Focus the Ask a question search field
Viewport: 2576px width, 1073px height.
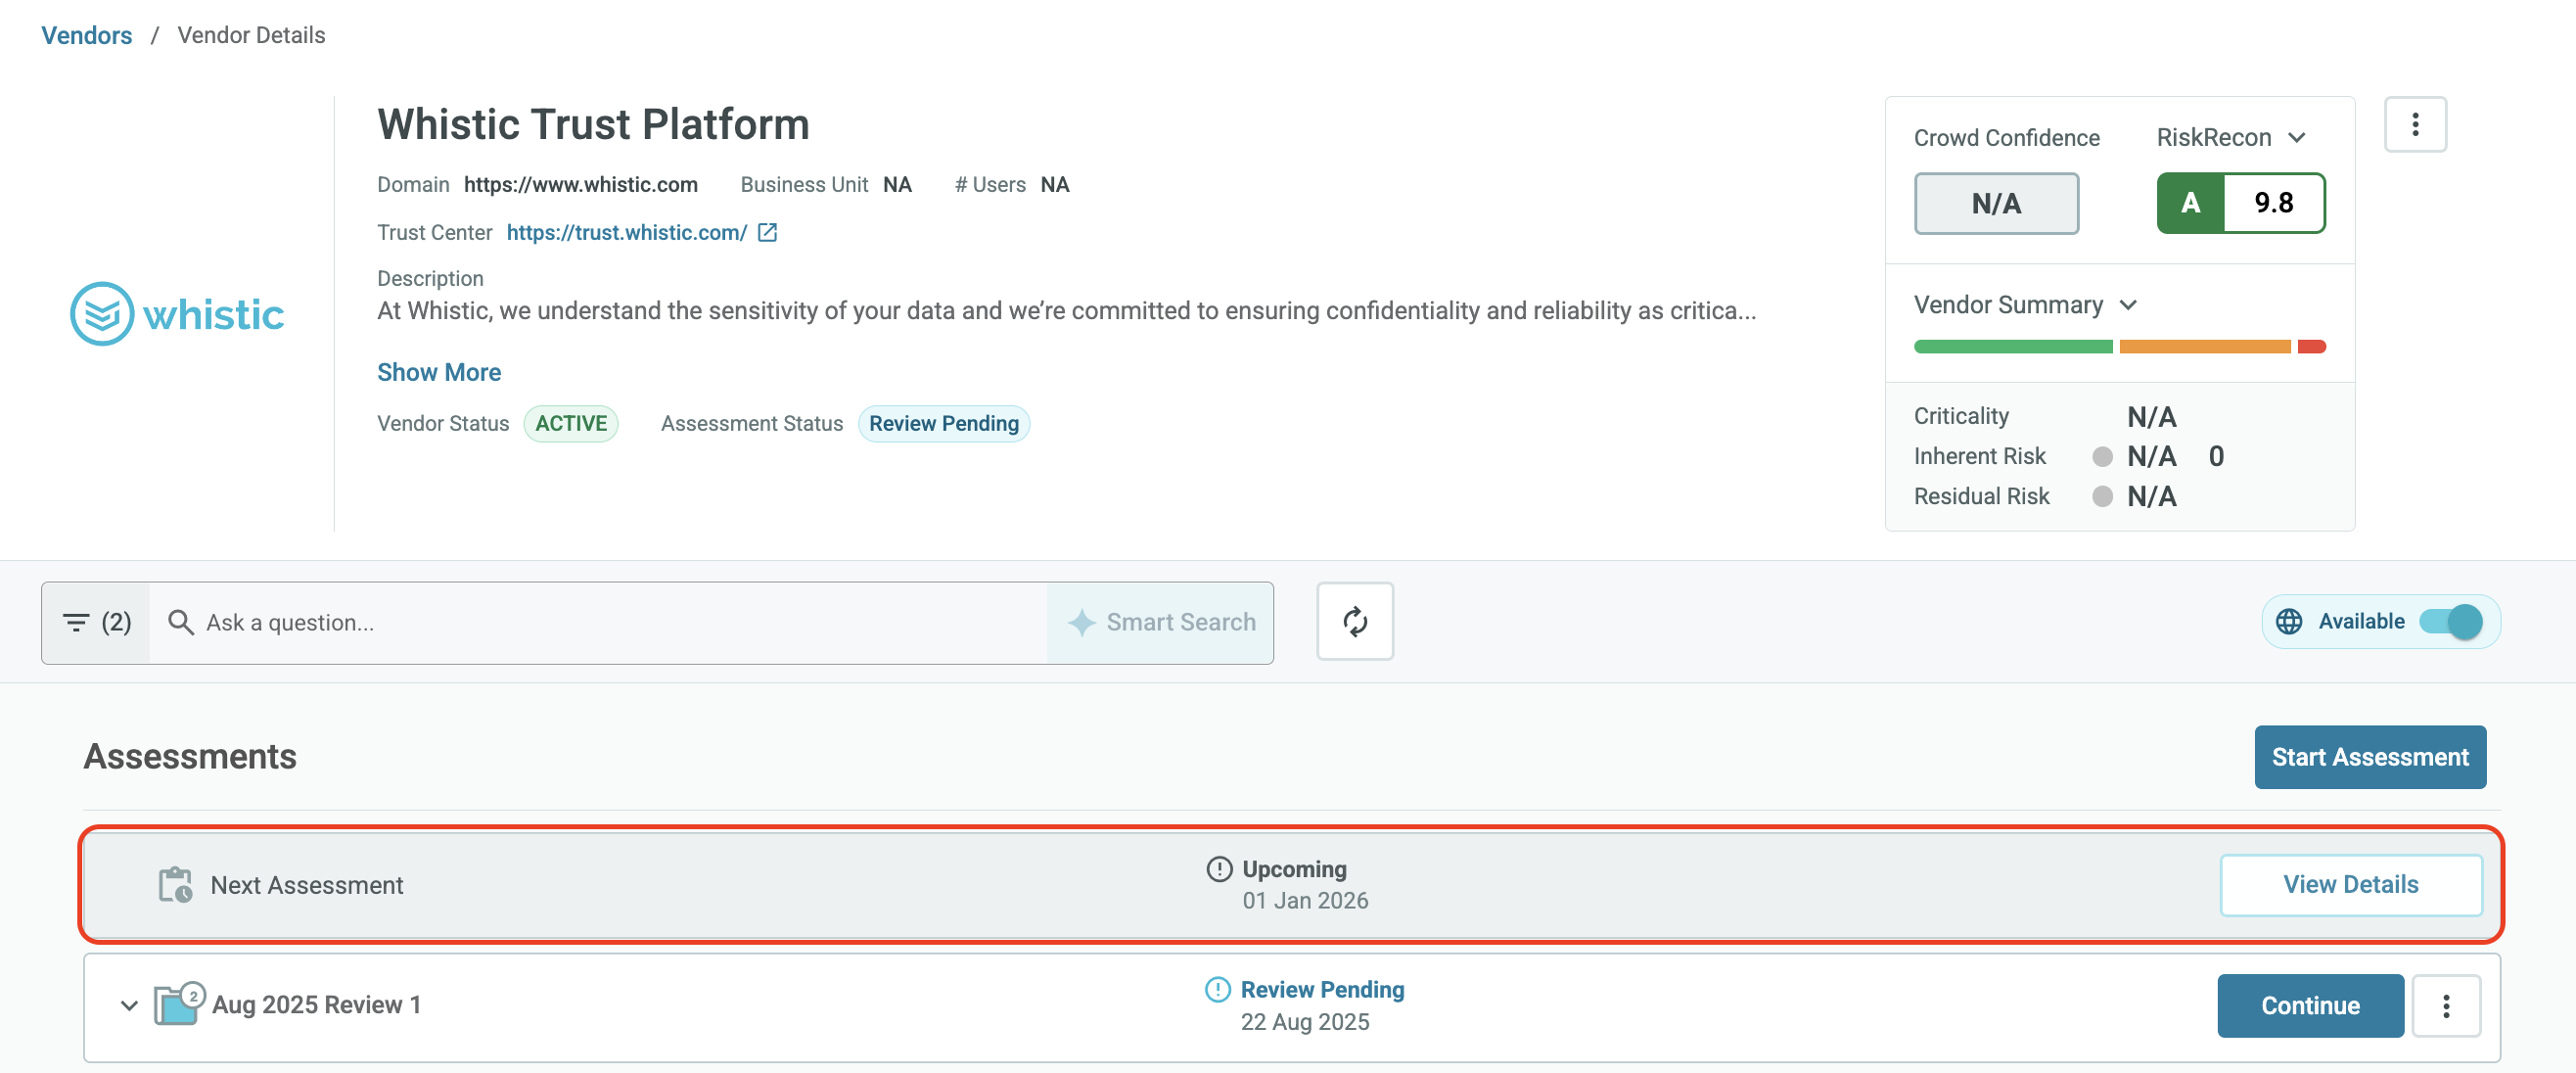point(598,622)
